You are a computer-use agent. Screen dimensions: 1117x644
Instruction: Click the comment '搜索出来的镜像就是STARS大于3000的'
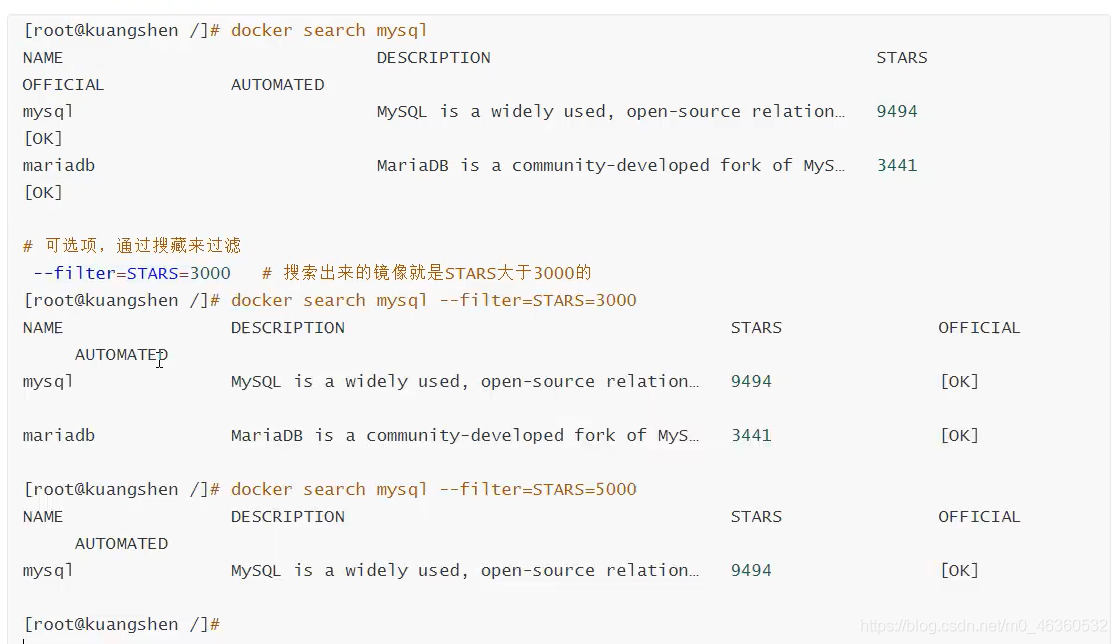pos(437,273)
